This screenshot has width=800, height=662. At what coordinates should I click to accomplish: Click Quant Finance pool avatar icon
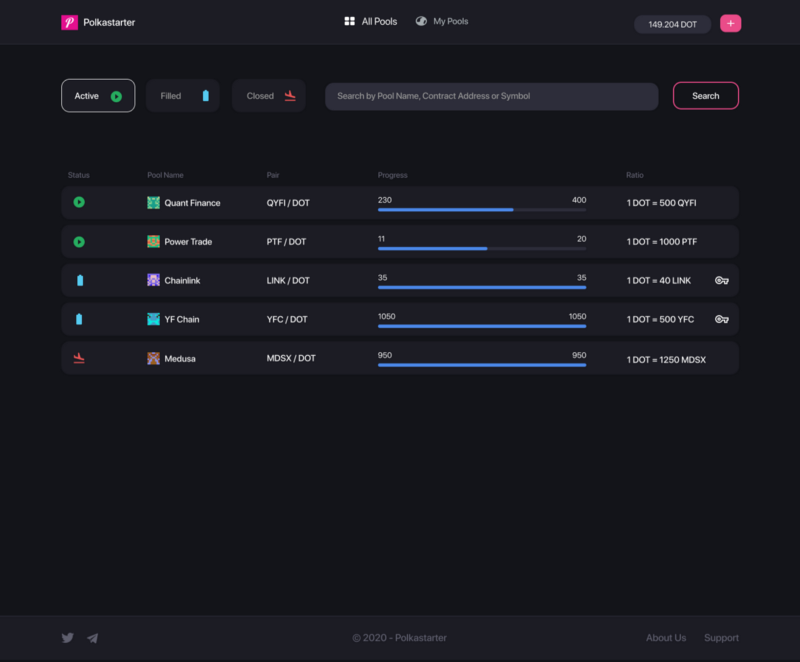point(154,202)
